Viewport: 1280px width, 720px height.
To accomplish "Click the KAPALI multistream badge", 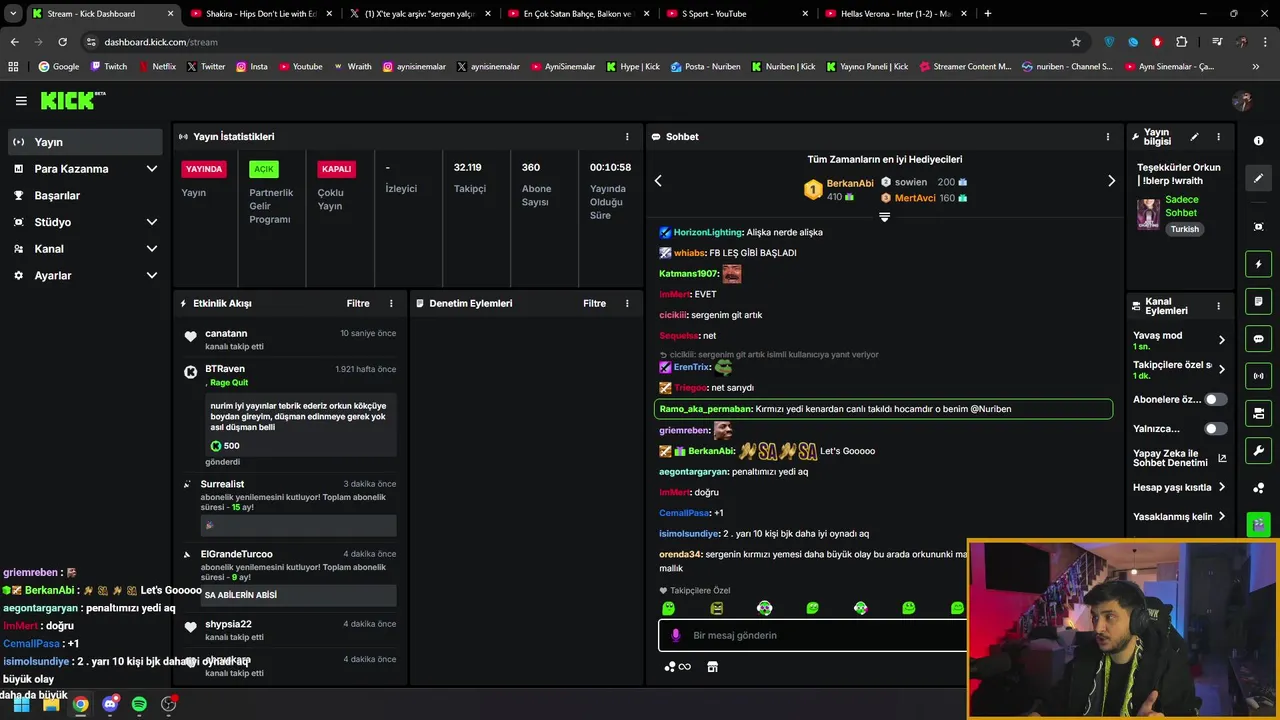I will click(337, 169).
